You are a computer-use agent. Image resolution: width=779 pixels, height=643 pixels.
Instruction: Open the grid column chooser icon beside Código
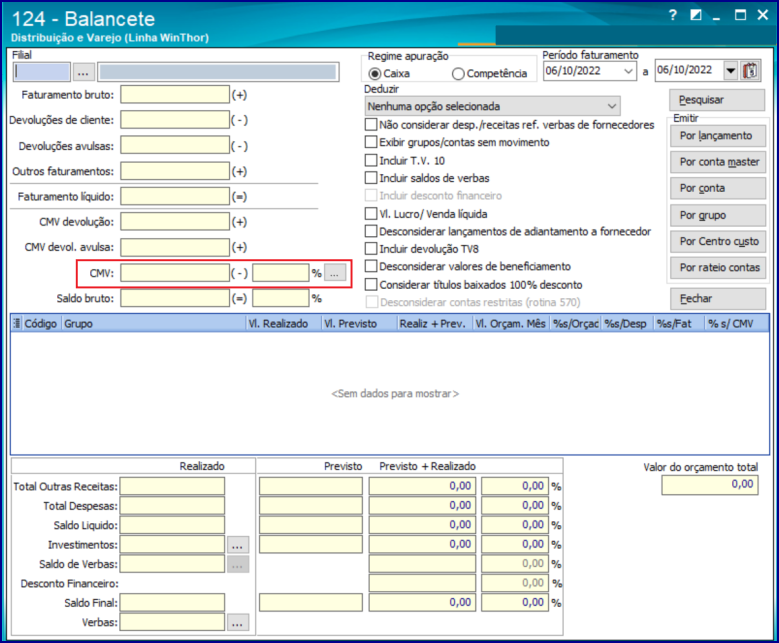pos(16,323)
